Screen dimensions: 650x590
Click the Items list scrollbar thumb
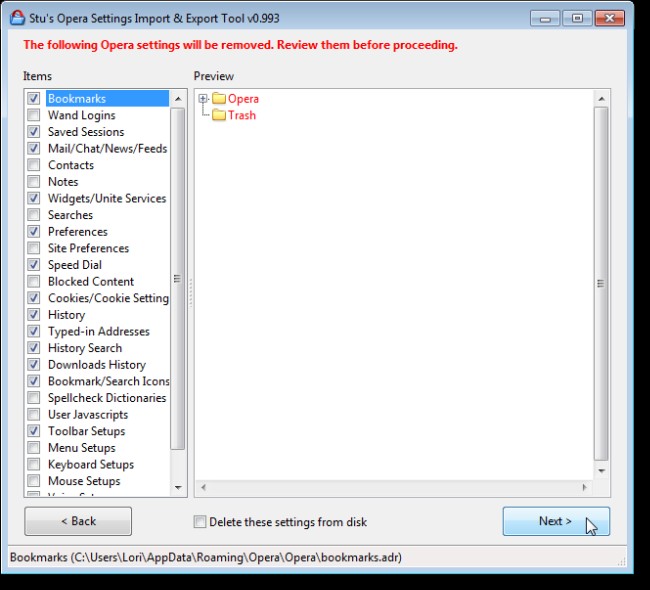[x=178, y=279]
